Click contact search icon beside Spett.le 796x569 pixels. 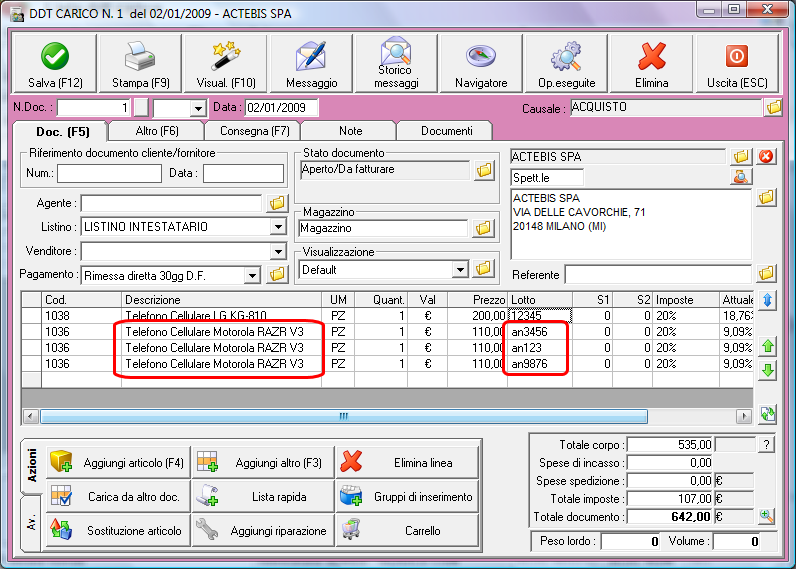tap(741, 177)
